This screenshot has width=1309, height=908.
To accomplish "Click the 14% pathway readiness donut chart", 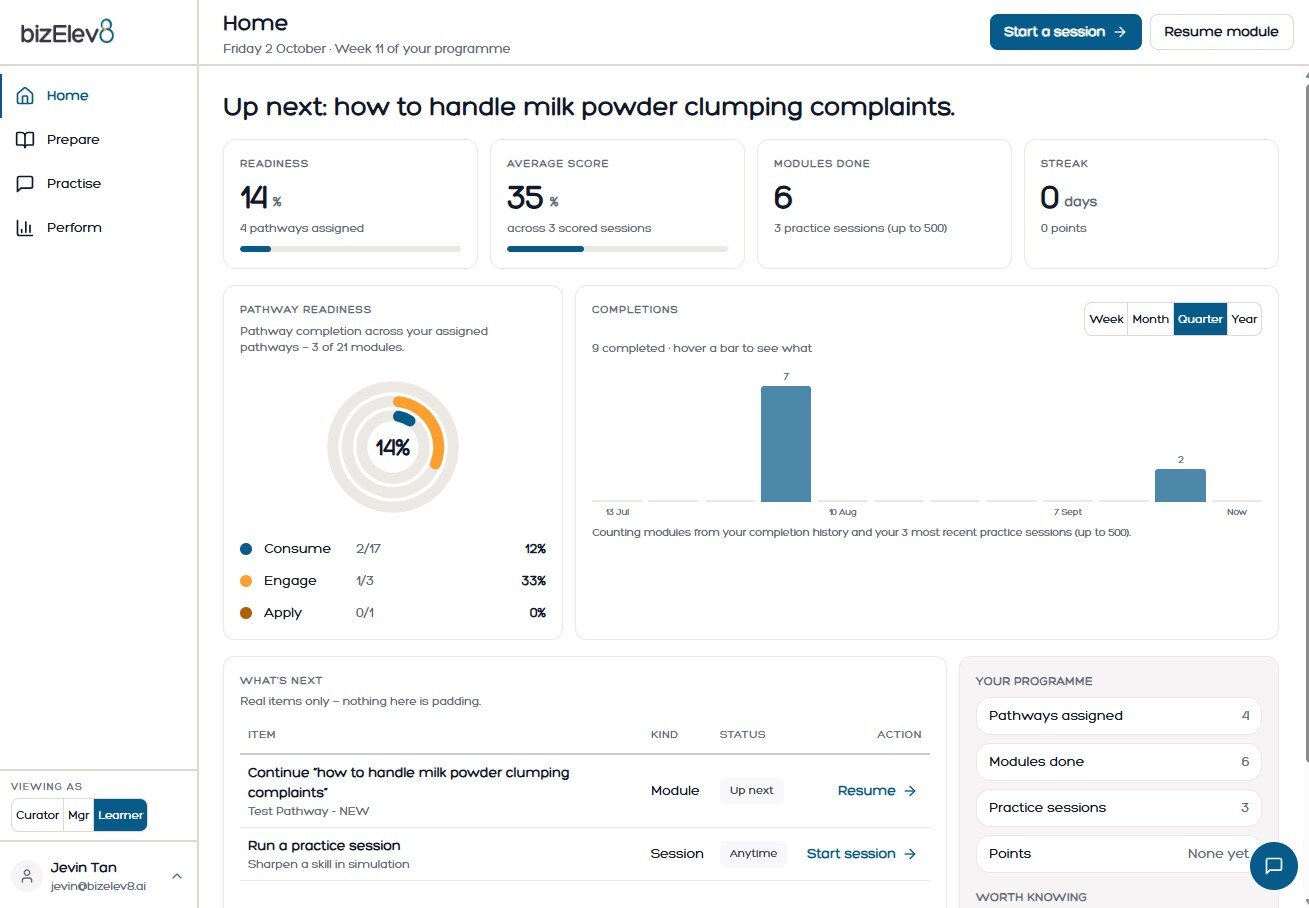I will (x=393, y=447).
